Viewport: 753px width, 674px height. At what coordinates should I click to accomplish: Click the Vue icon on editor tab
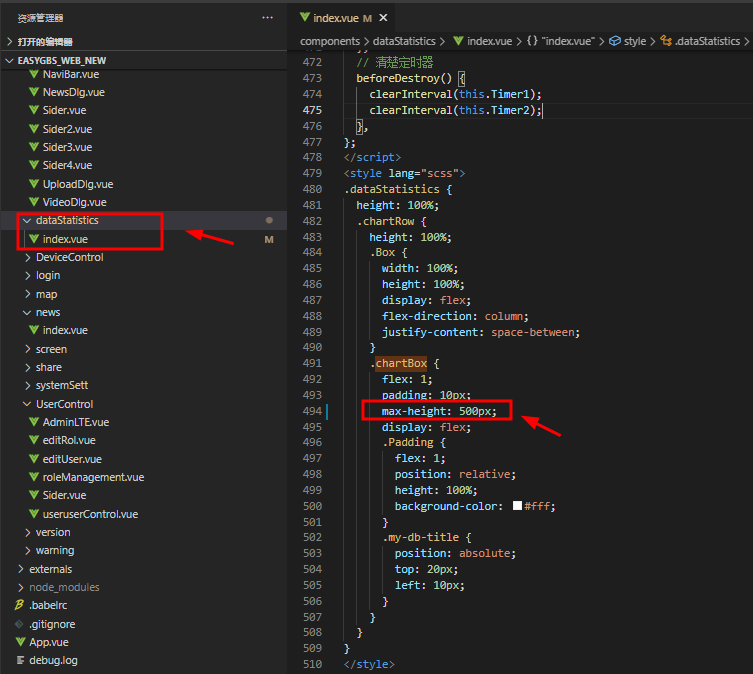click(304, 17)
